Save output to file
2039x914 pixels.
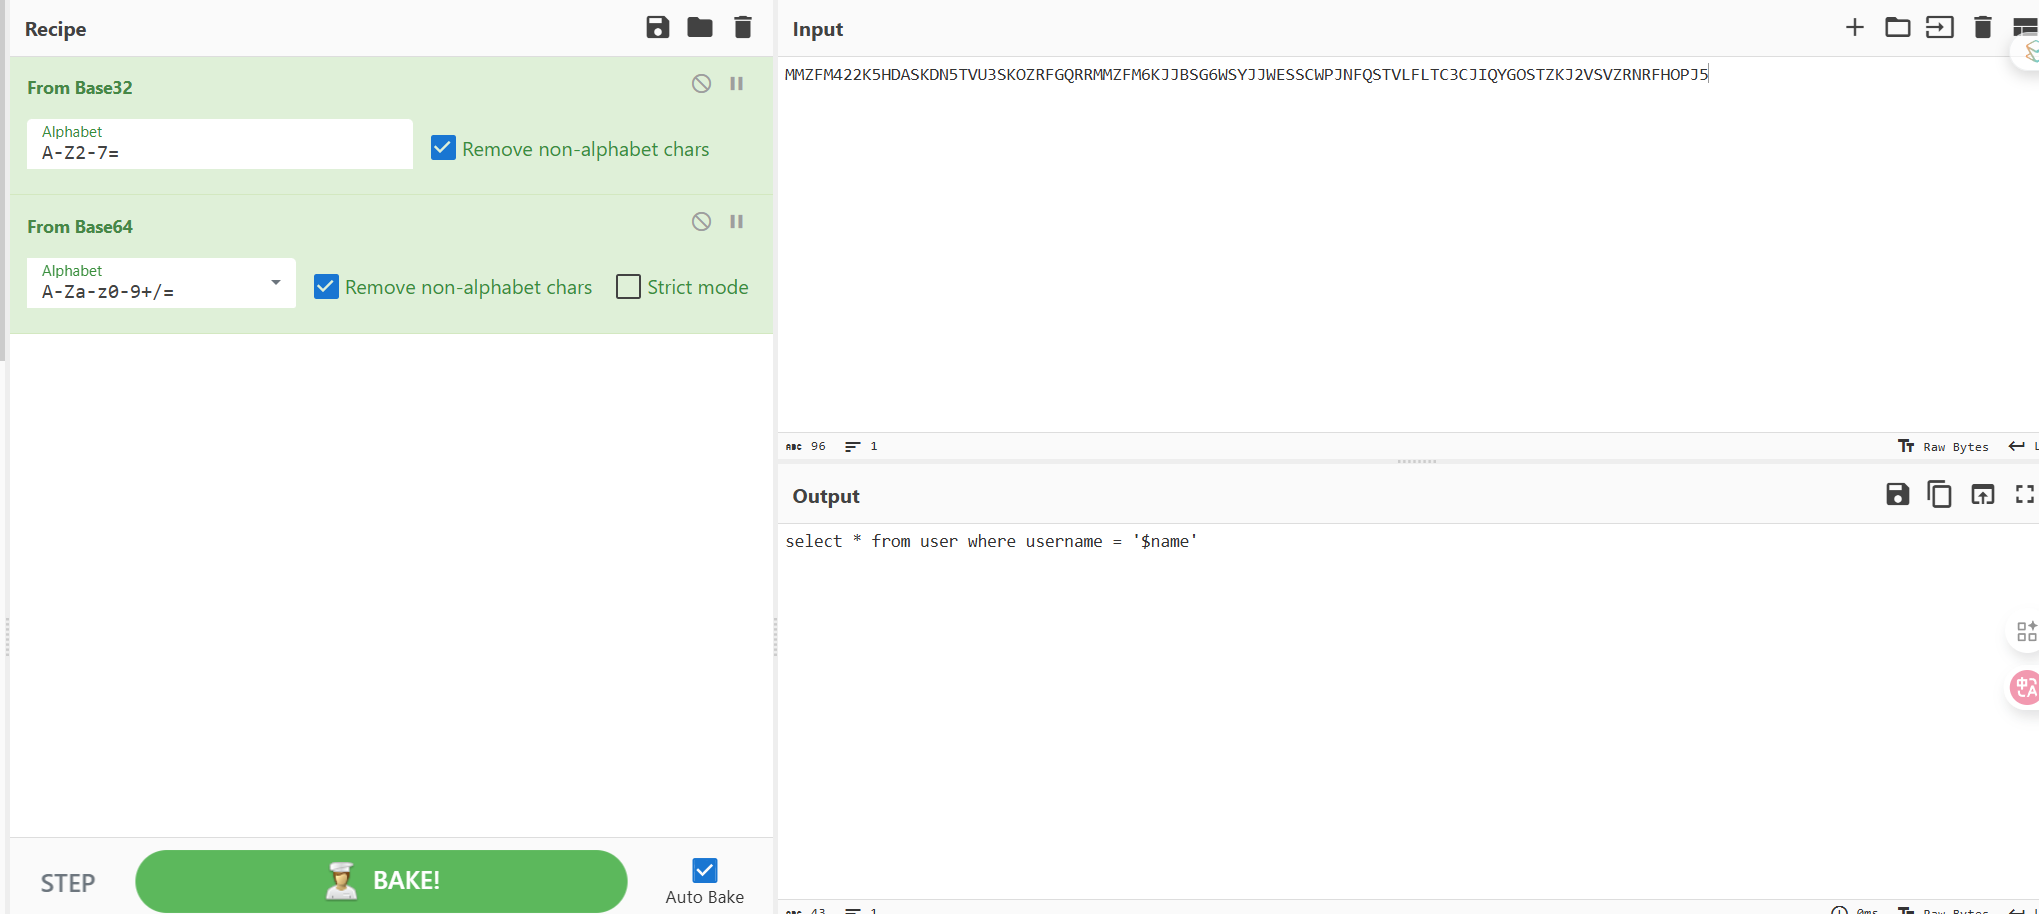1897,494
